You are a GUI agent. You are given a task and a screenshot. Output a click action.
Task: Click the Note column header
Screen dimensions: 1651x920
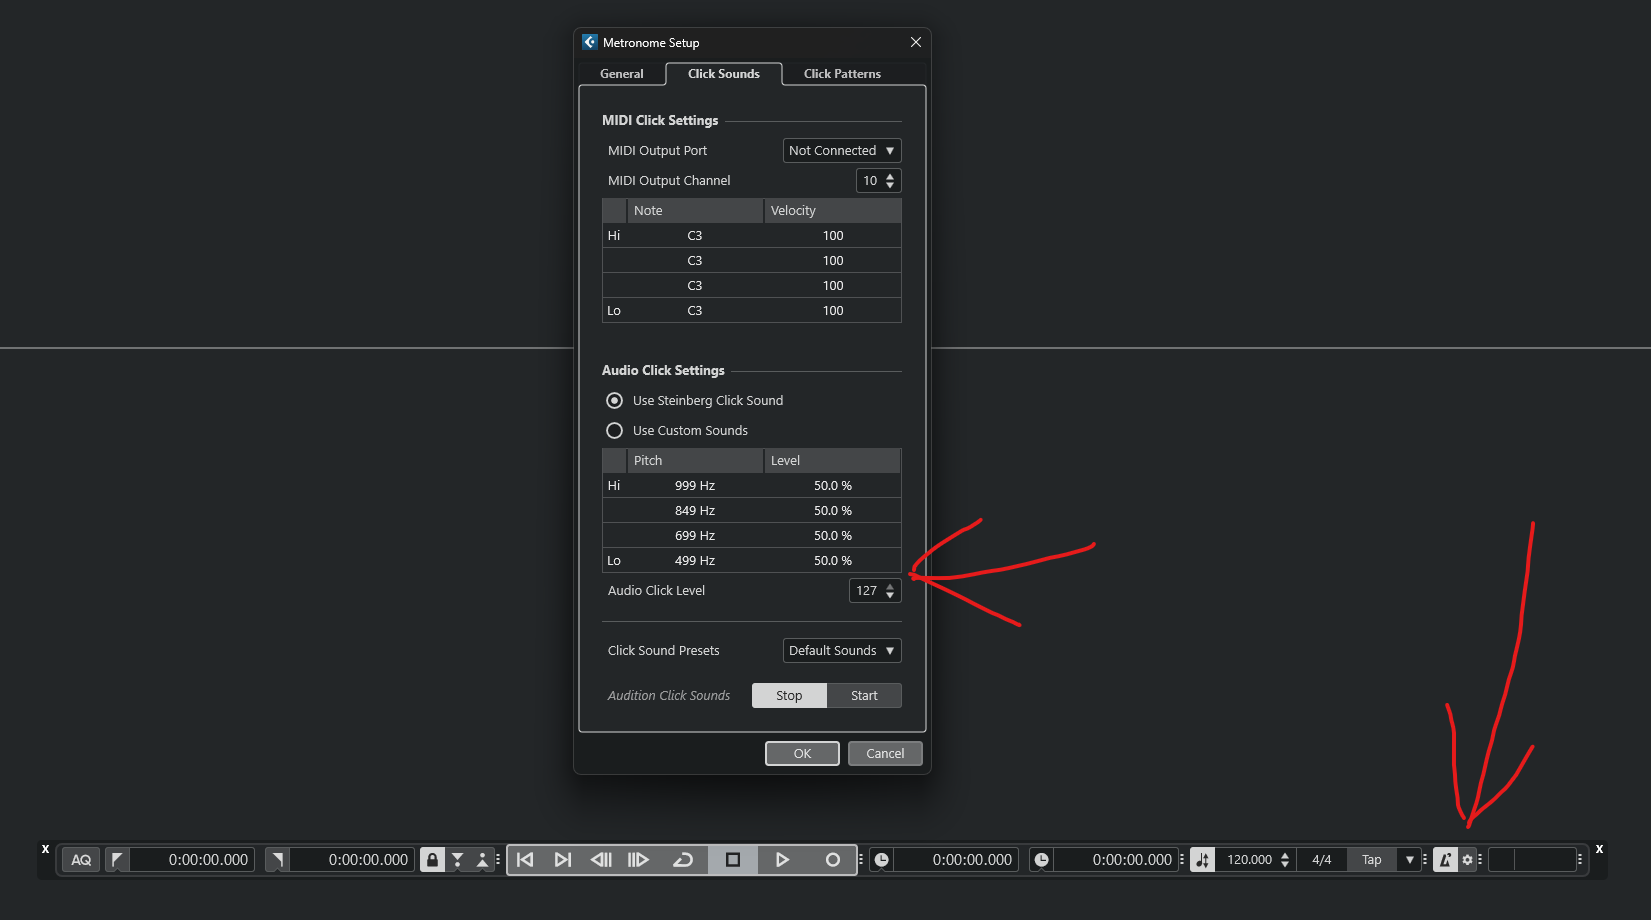695,211
